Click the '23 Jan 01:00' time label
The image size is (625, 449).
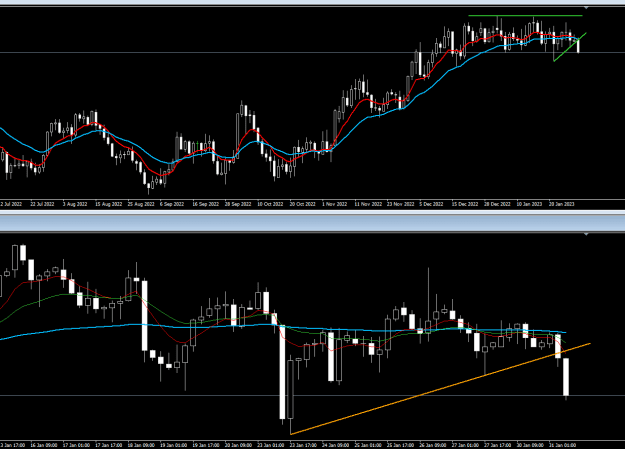pyautogui.click(x=271, y=445)
